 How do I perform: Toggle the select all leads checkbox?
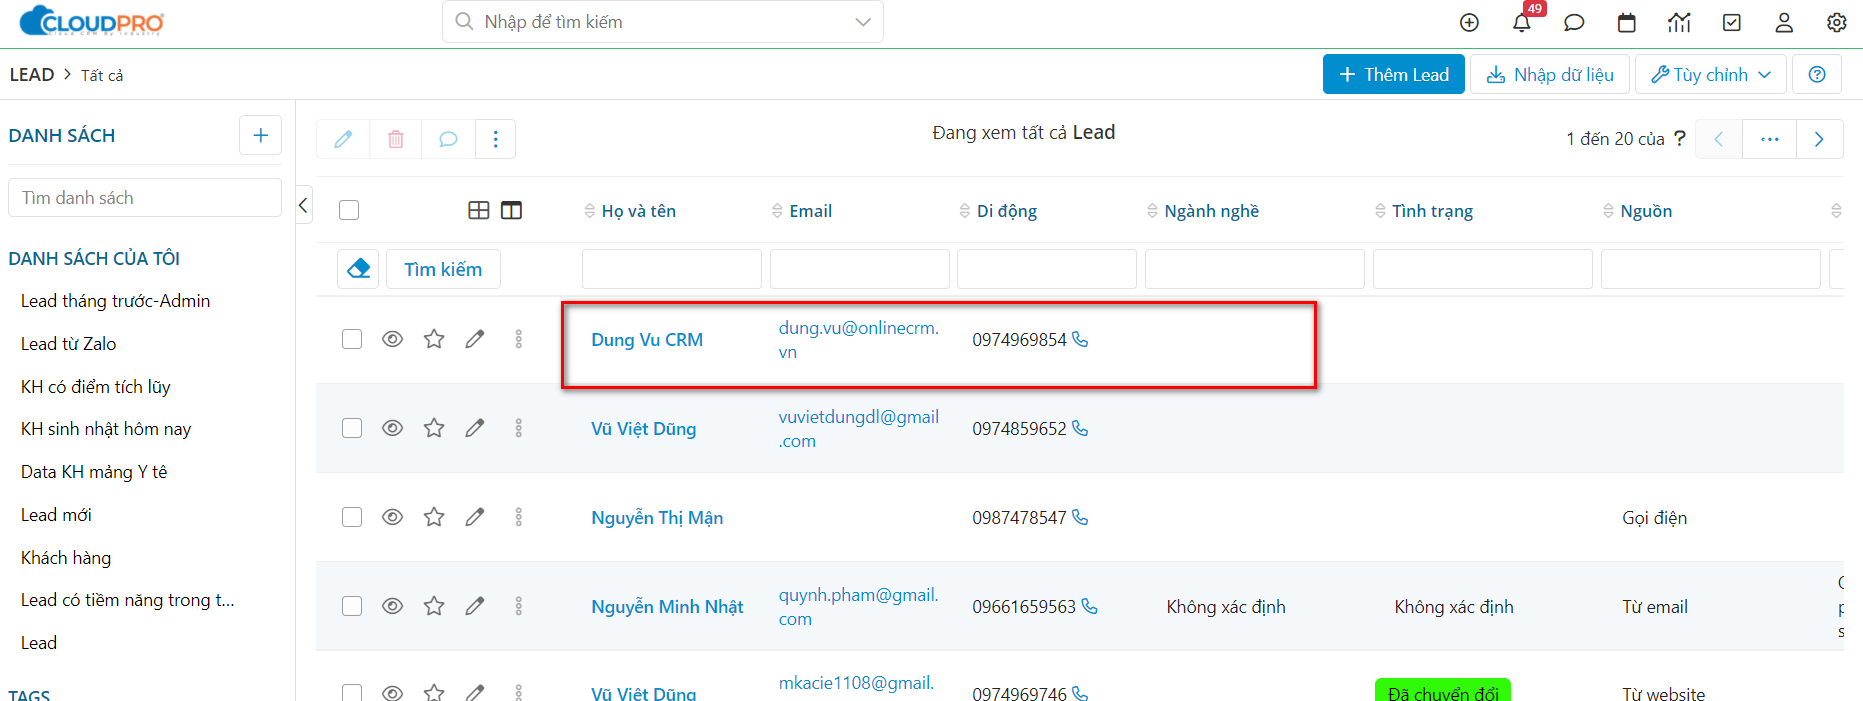(x=349, y=210)
